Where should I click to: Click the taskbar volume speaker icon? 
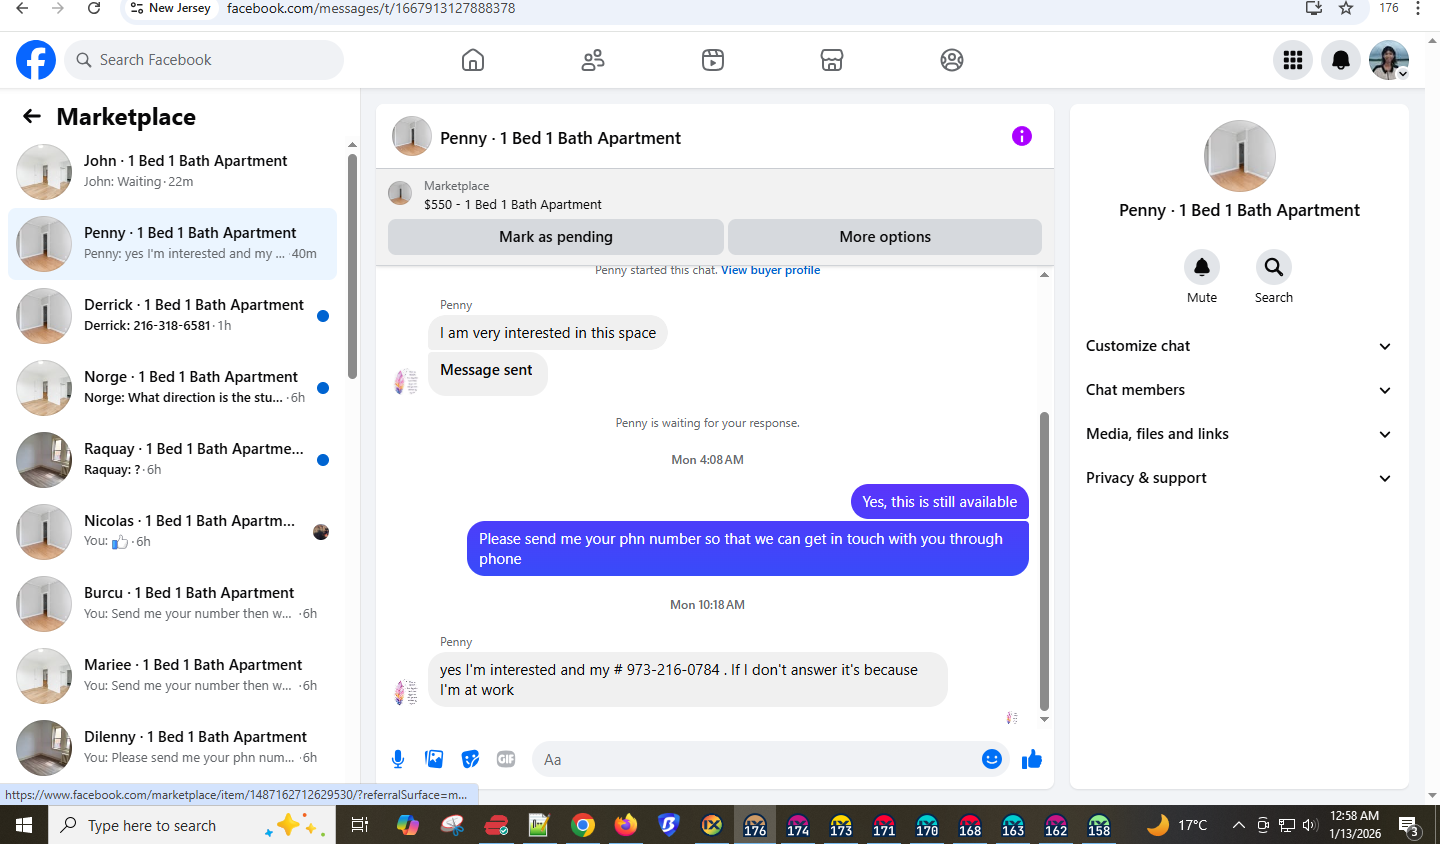(x=1310, y=825)
